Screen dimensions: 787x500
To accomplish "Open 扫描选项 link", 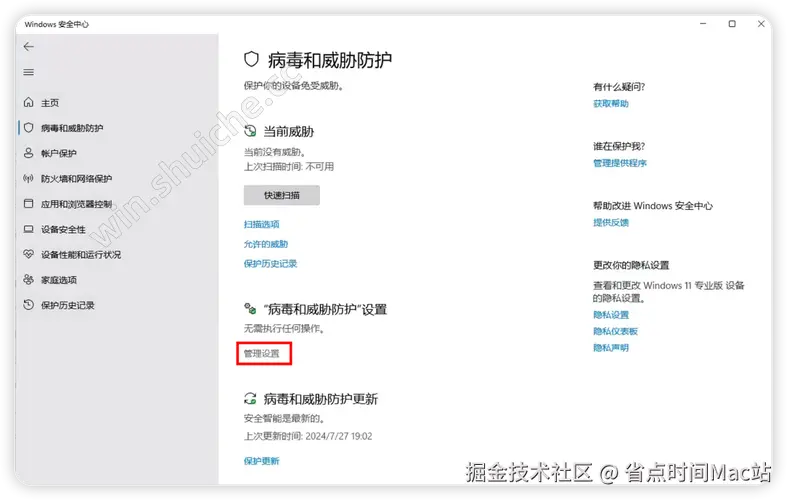I will pos(261,224).
